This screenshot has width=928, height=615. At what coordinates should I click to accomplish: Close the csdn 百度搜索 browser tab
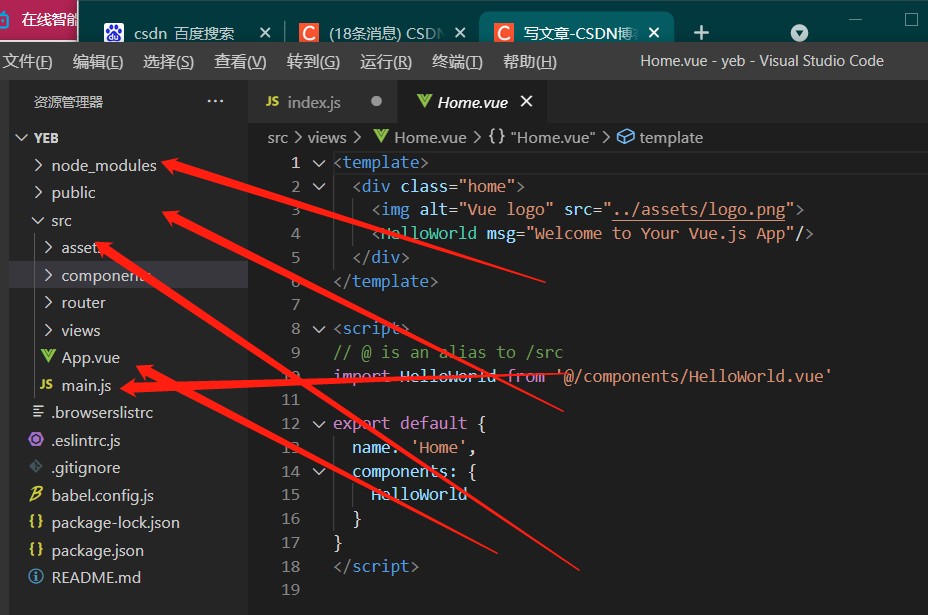[x=265, y=33]
